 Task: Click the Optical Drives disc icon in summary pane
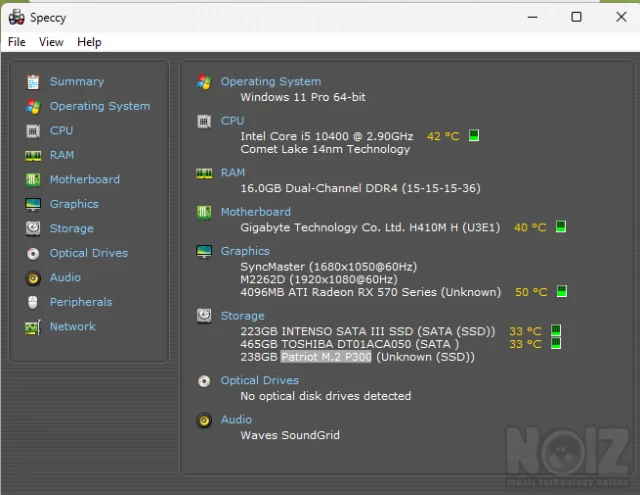(x=204, y=381)
